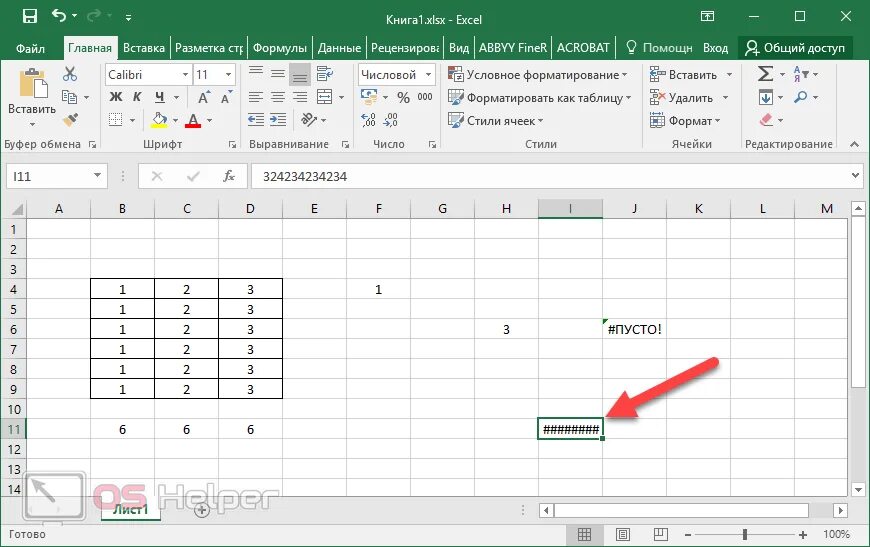Screen dimensions: 870x547
Task: Toggle italic formatting (К)
Action: [137, 97]
